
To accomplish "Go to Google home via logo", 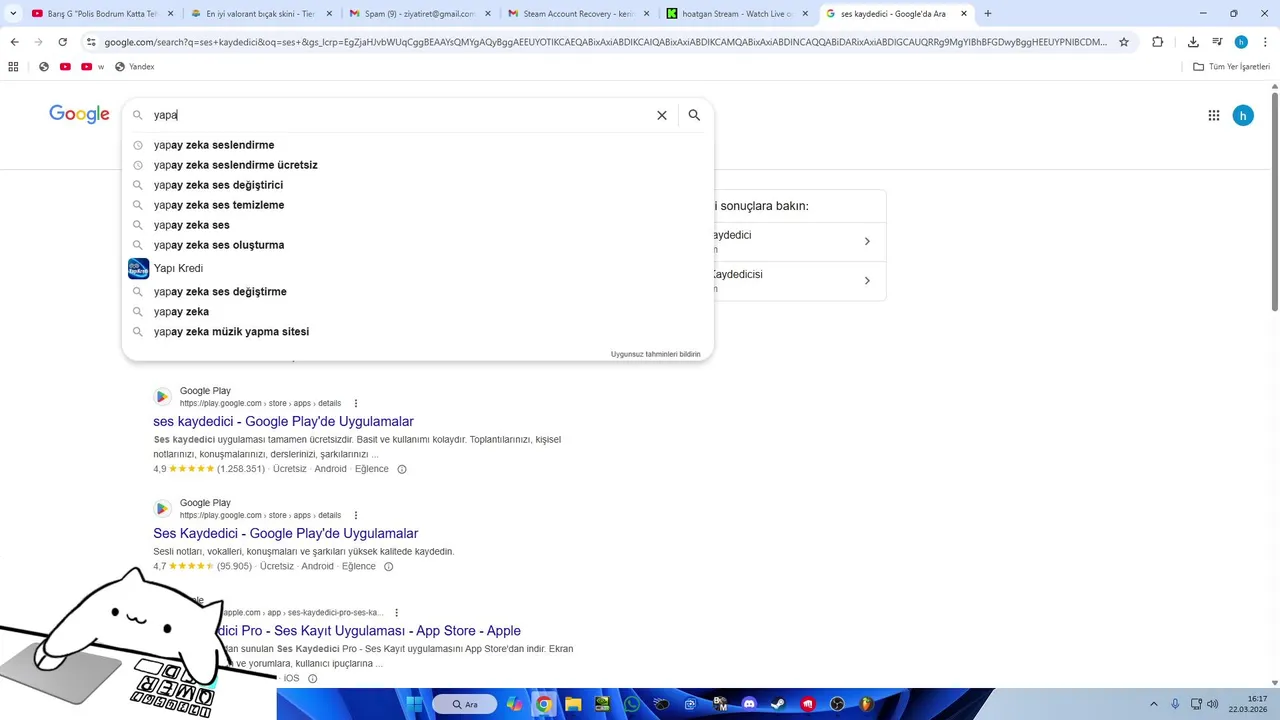I will click(79, 114).
